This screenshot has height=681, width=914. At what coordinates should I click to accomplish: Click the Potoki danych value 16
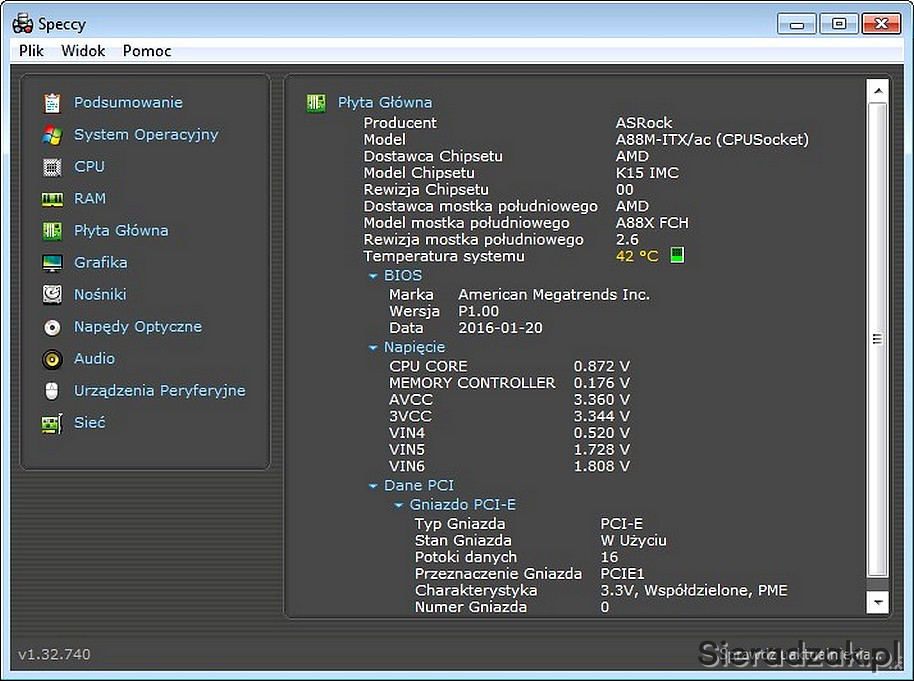[609, 557]
